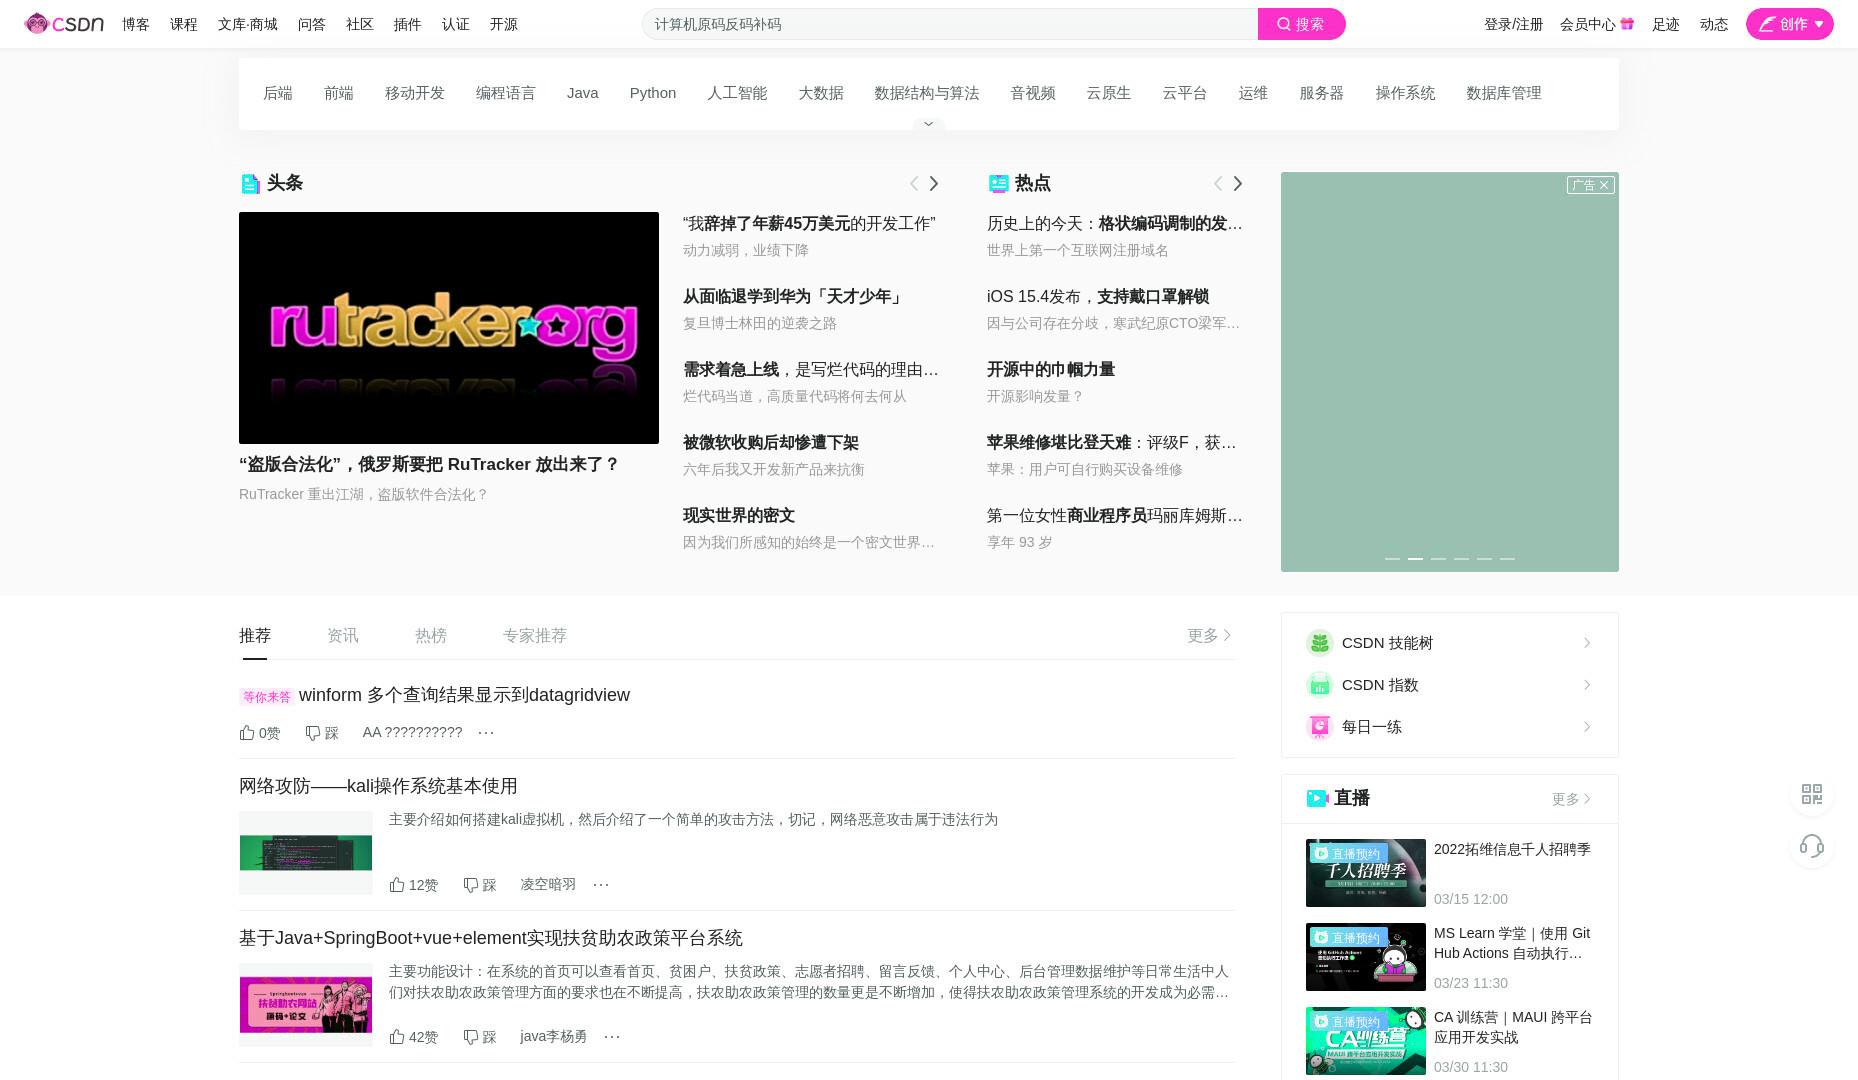
Task: Show the QR code sidebar icon
Action: pyautogui.click(x=1812, y=794)
